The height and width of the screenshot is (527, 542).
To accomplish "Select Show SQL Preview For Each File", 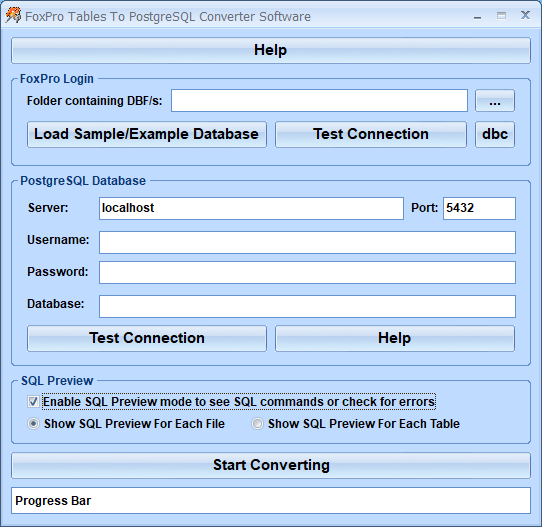I will pyautogui.click(x=126, y=424).
